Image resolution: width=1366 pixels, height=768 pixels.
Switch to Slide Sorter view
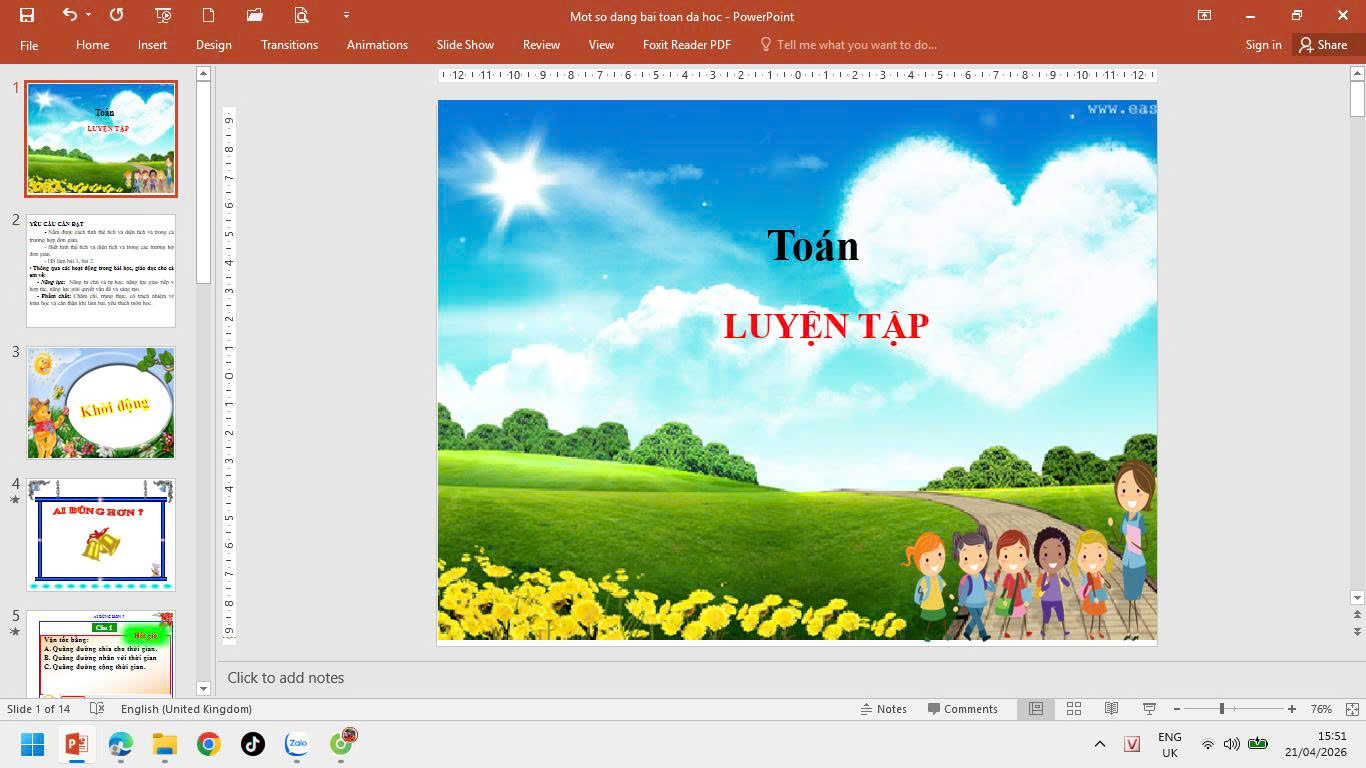1074,709
